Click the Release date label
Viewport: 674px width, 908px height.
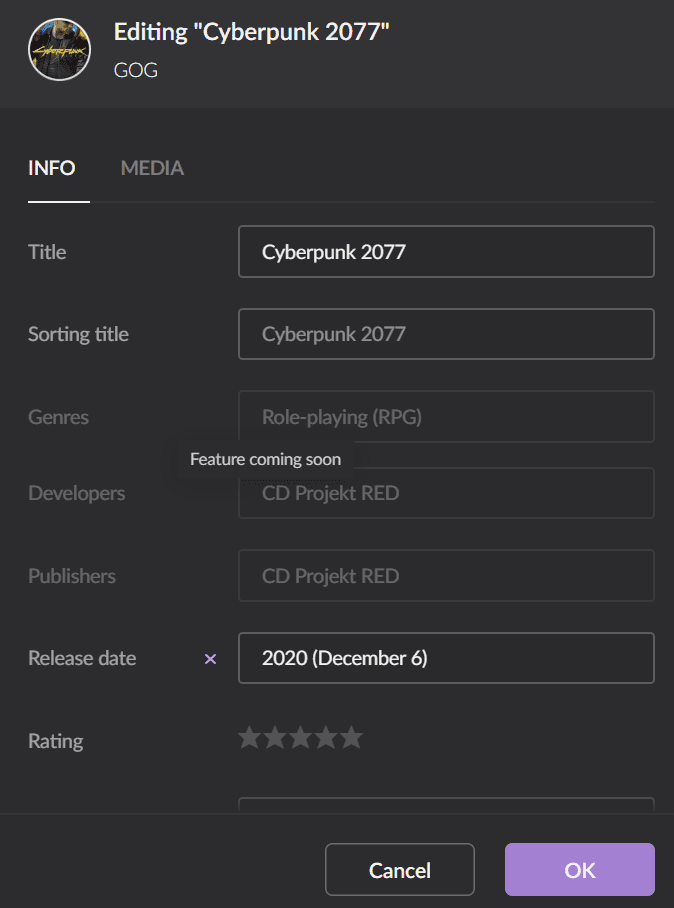(x=82, y=658)
